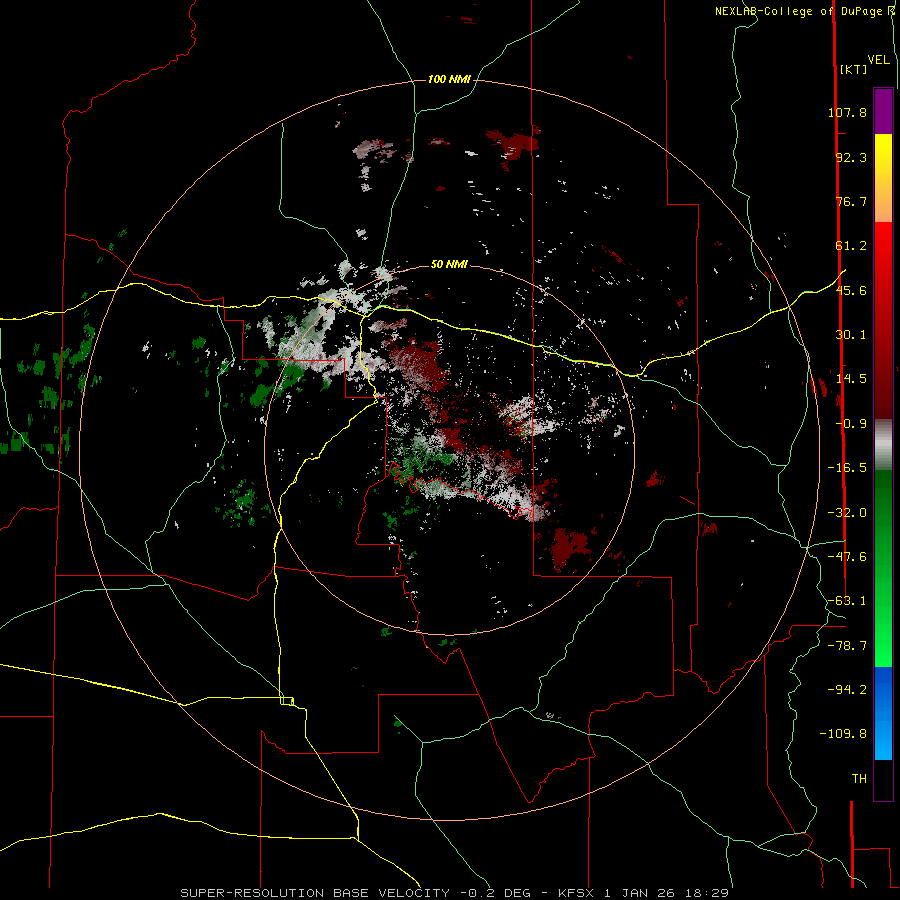The image size is (900, 900).
Task: Pick the yellow-orange segment of the color bar
Action: [x=883, y=178]
